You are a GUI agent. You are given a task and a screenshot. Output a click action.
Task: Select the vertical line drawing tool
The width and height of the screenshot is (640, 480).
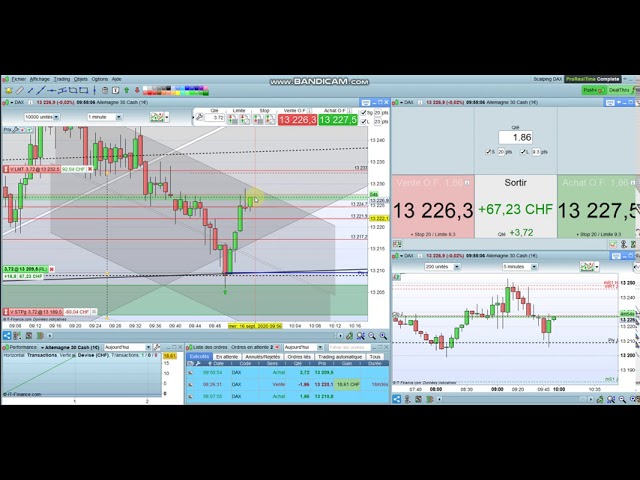point(94,90)
